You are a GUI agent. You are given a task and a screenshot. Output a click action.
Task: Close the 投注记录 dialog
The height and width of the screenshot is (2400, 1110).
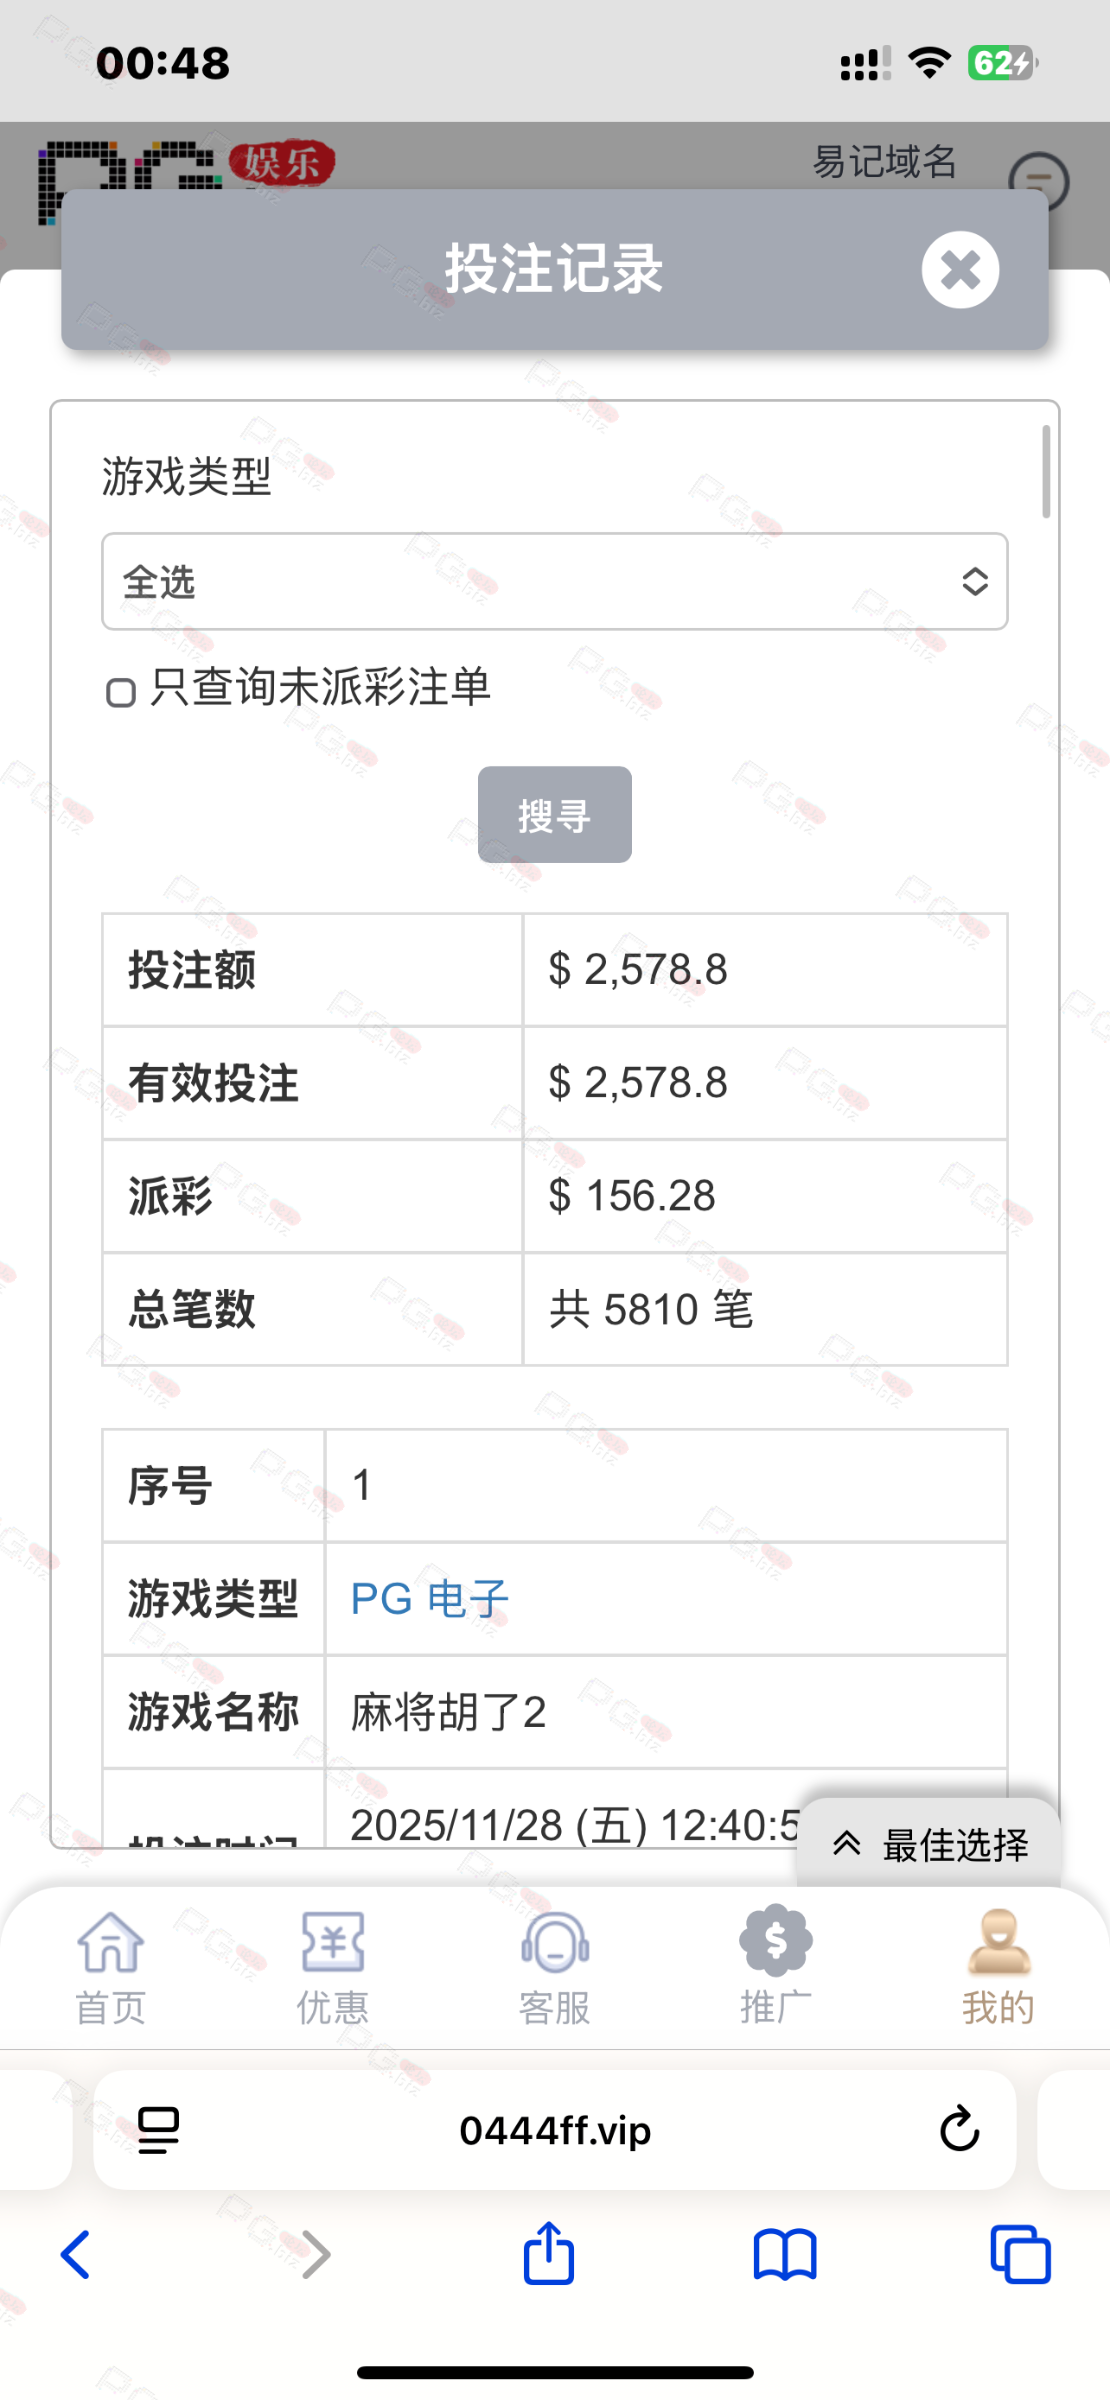(x=960, y=270)
